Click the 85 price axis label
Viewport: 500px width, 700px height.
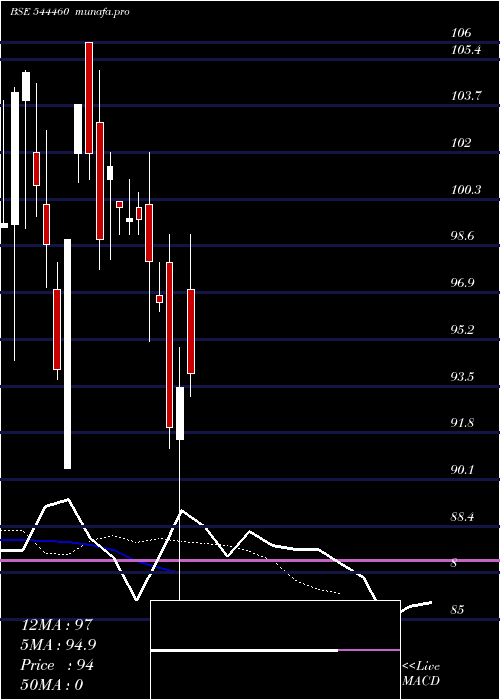tap(458, 610)
